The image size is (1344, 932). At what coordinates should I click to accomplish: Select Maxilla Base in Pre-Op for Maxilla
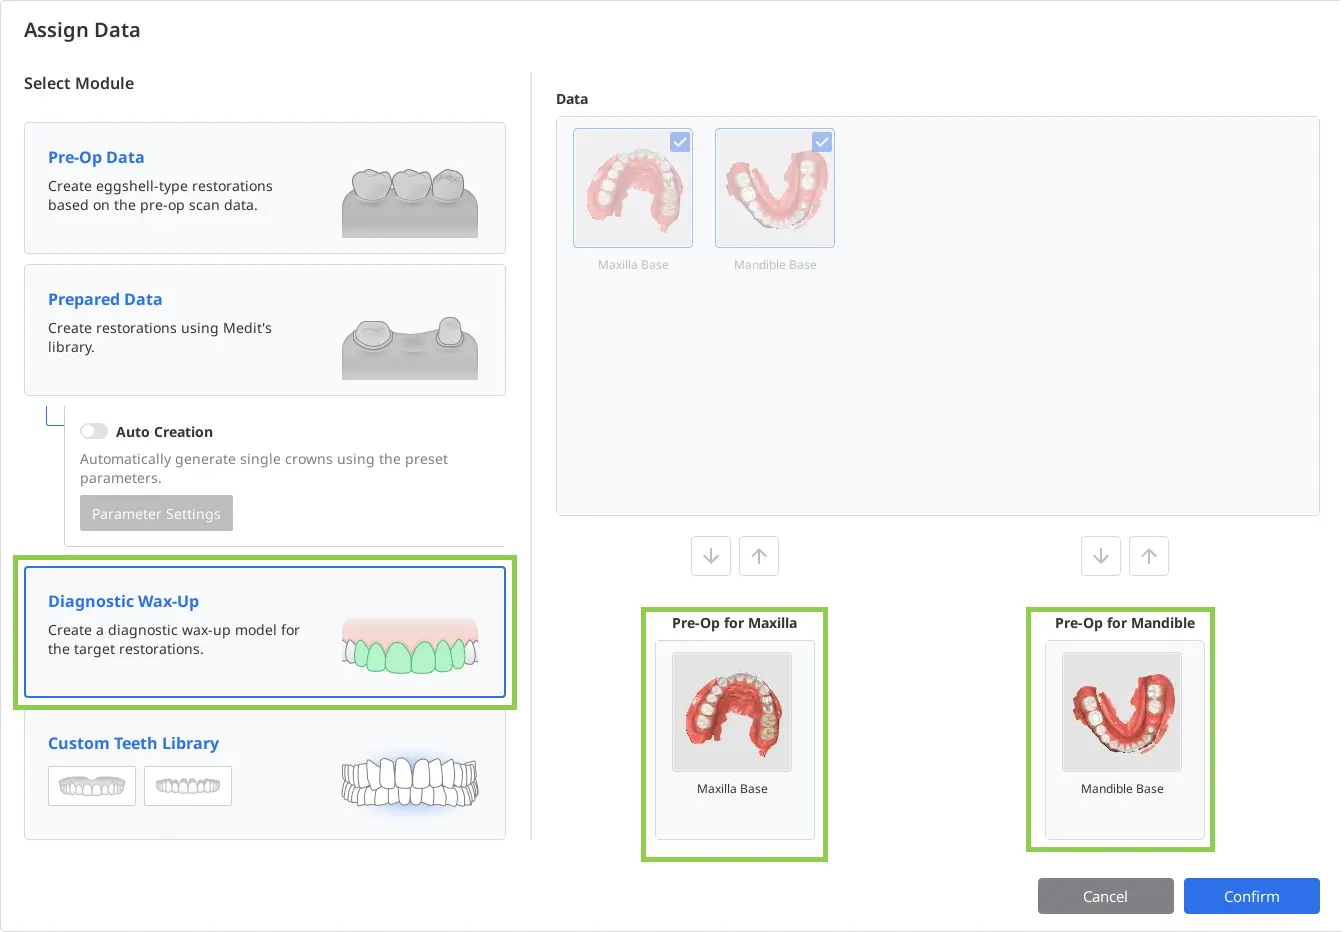(732, 712)
